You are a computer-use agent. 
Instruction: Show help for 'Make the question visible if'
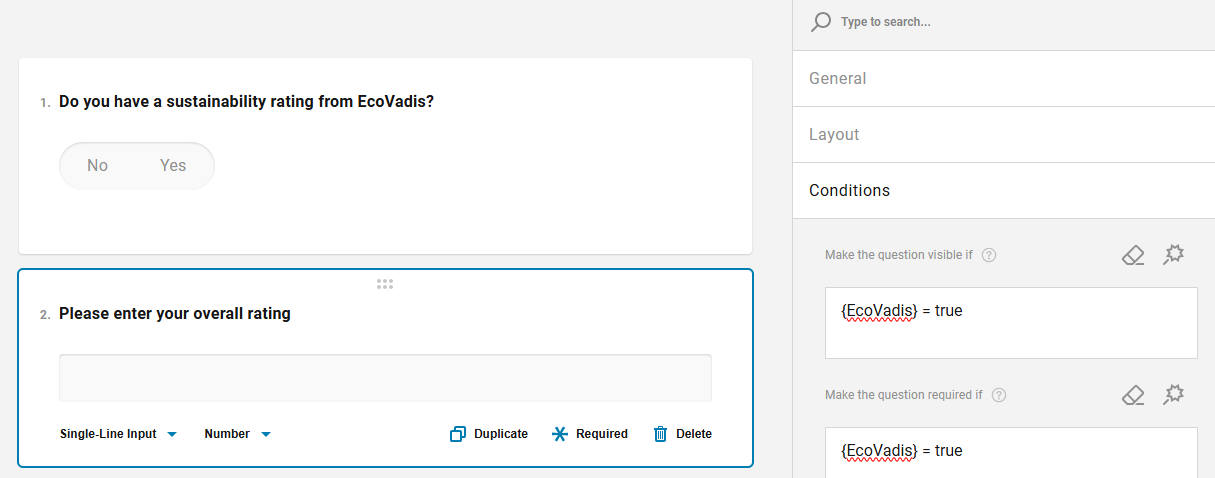989,255
